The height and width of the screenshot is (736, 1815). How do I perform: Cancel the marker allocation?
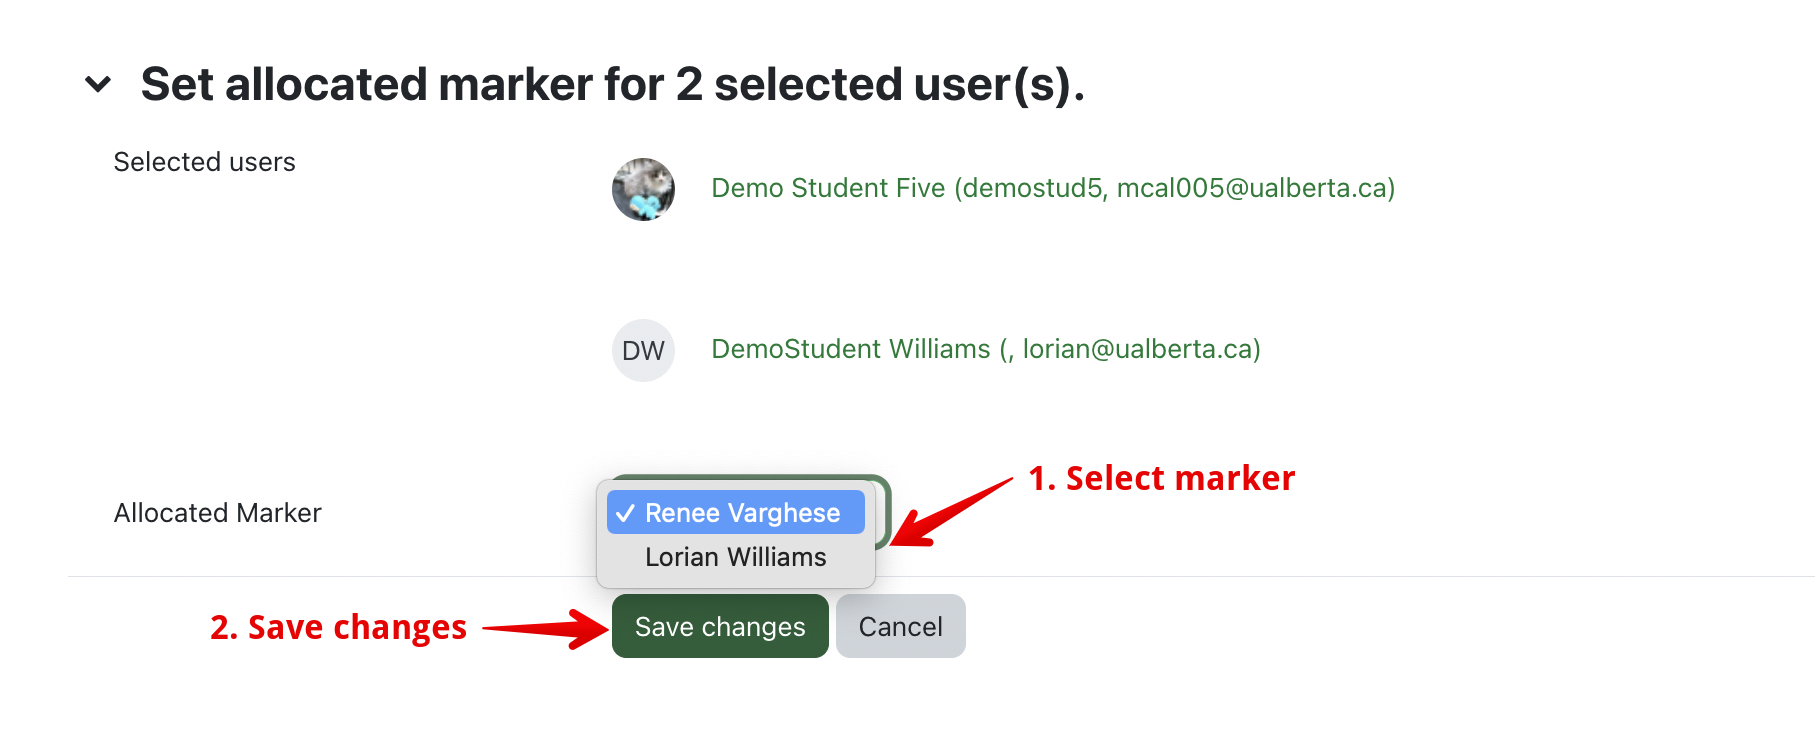[x=900, y=627]
